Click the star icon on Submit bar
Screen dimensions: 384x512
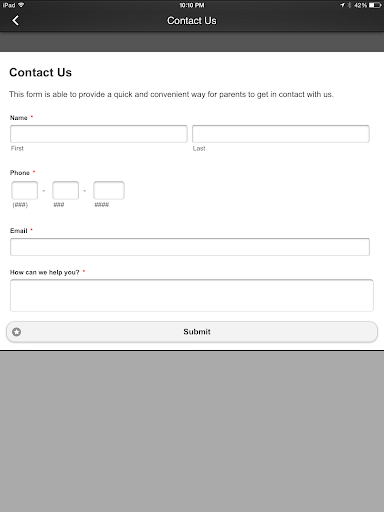(x=16, y=332)
